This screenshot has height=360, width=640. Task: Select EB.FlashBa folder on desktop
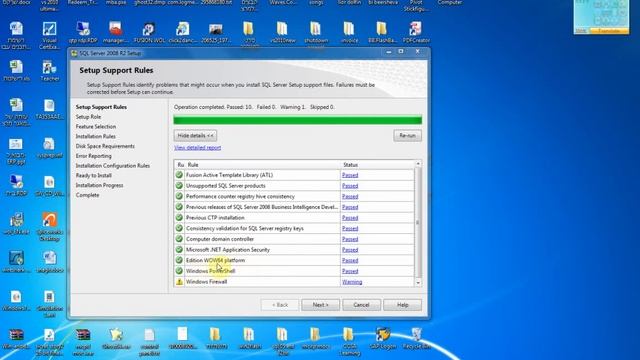tap(382, 32)
